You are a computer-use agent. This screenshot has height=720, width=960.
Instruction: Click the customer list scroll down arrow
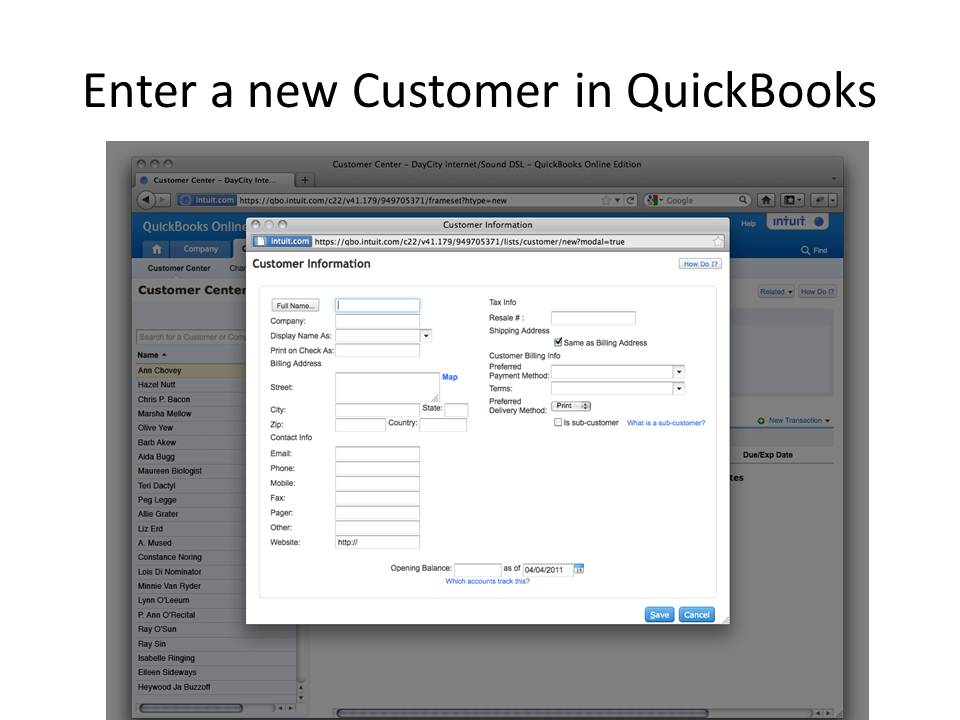point(301,698)
